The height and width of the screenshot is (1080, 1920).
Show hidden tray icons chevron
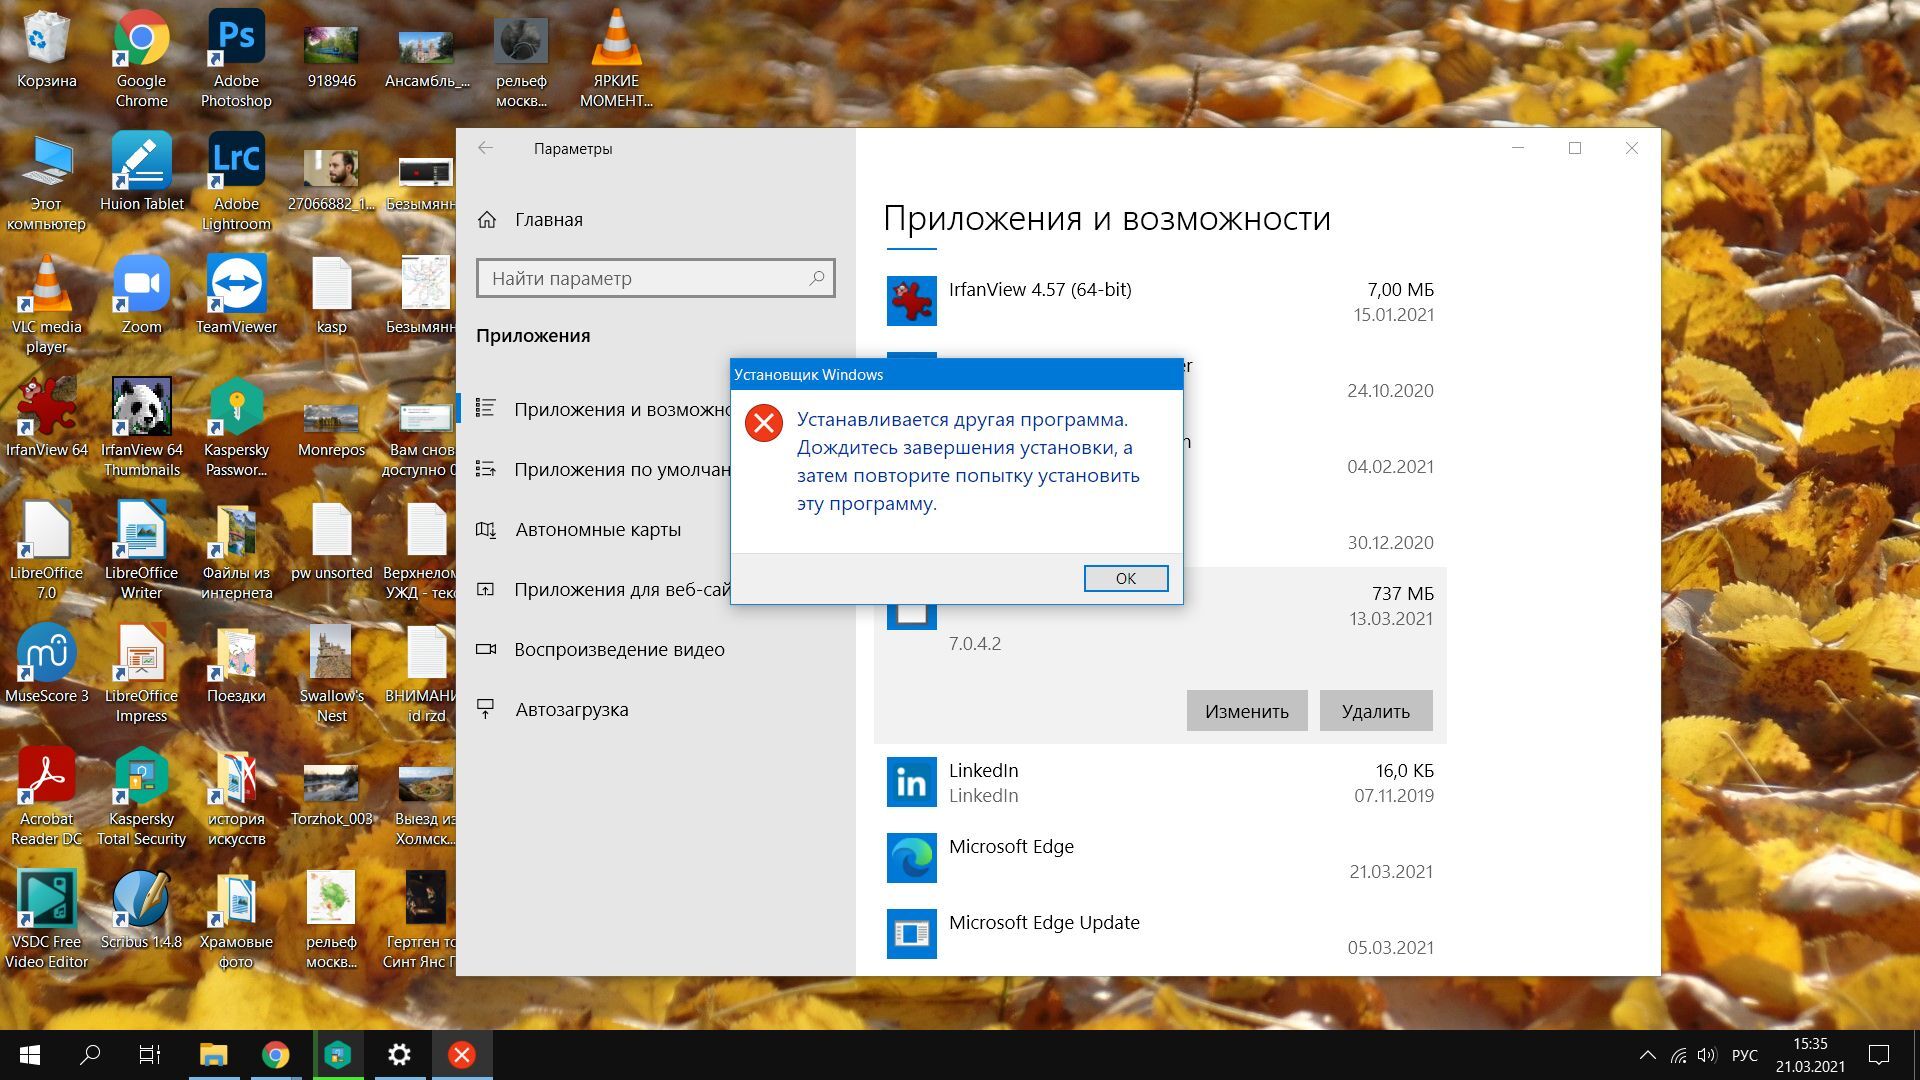[x=1647, y=1055]
